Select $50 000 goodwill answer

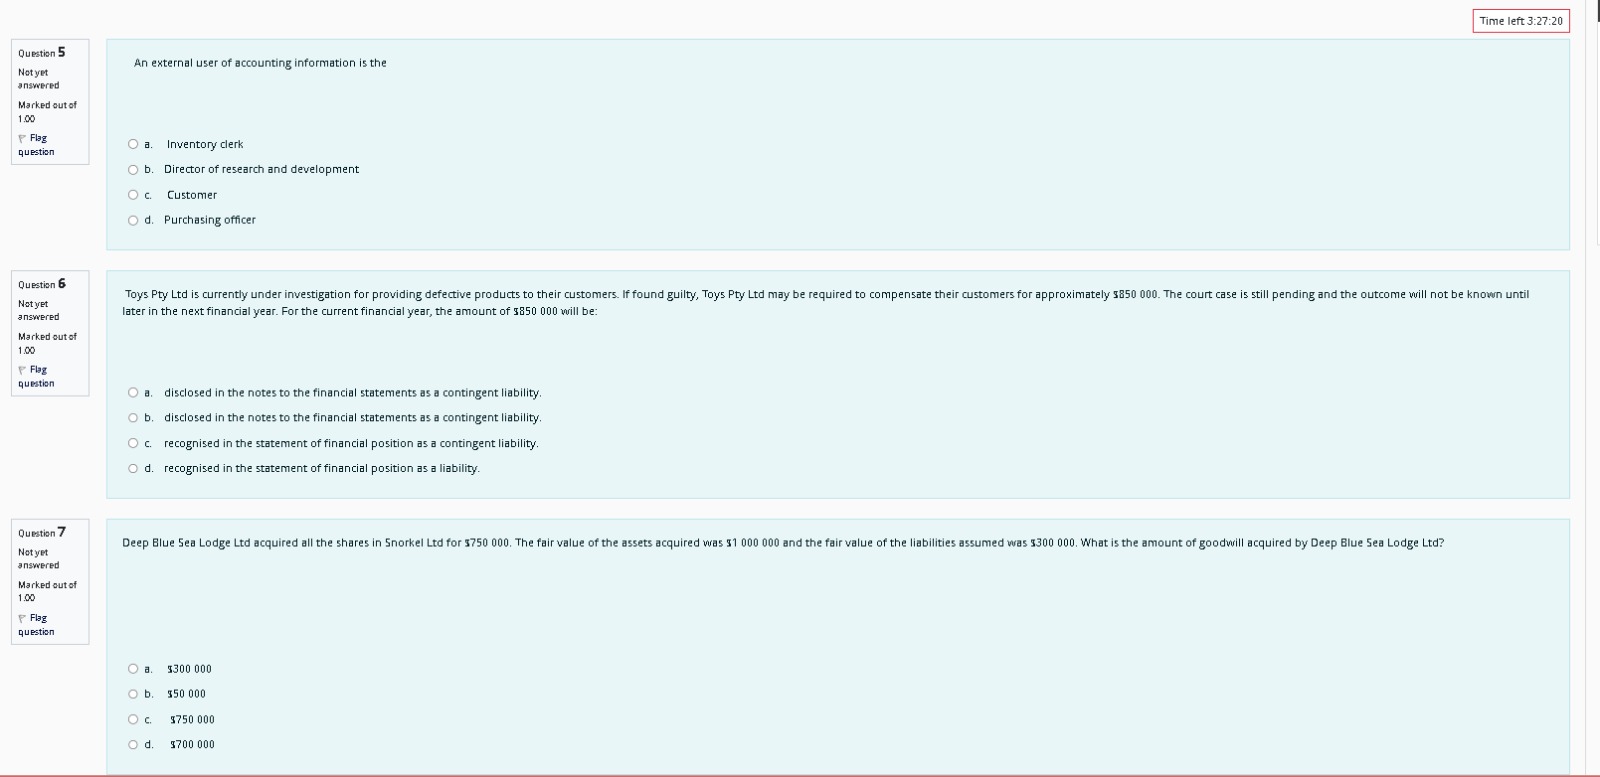(x=133, y=694)
